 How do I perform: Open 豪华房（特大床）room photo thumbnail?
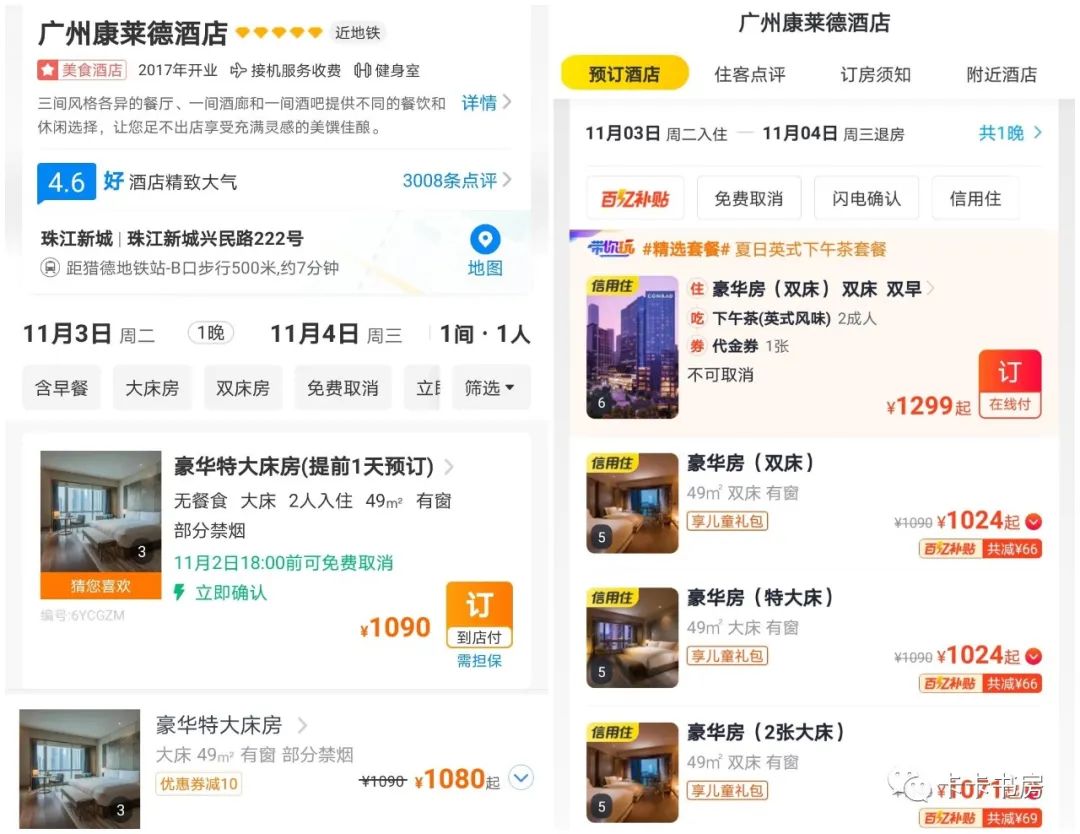tap(632, 637)
